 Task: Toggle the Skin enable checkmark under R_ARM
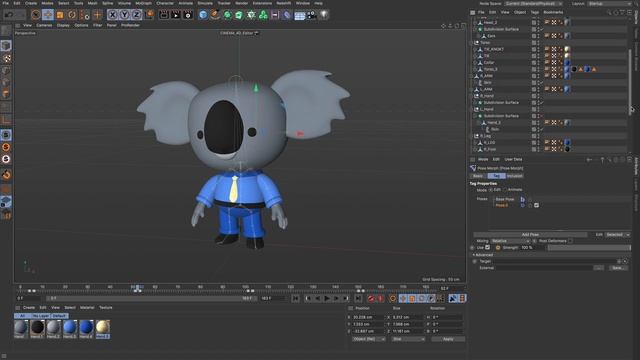[542, 83]
